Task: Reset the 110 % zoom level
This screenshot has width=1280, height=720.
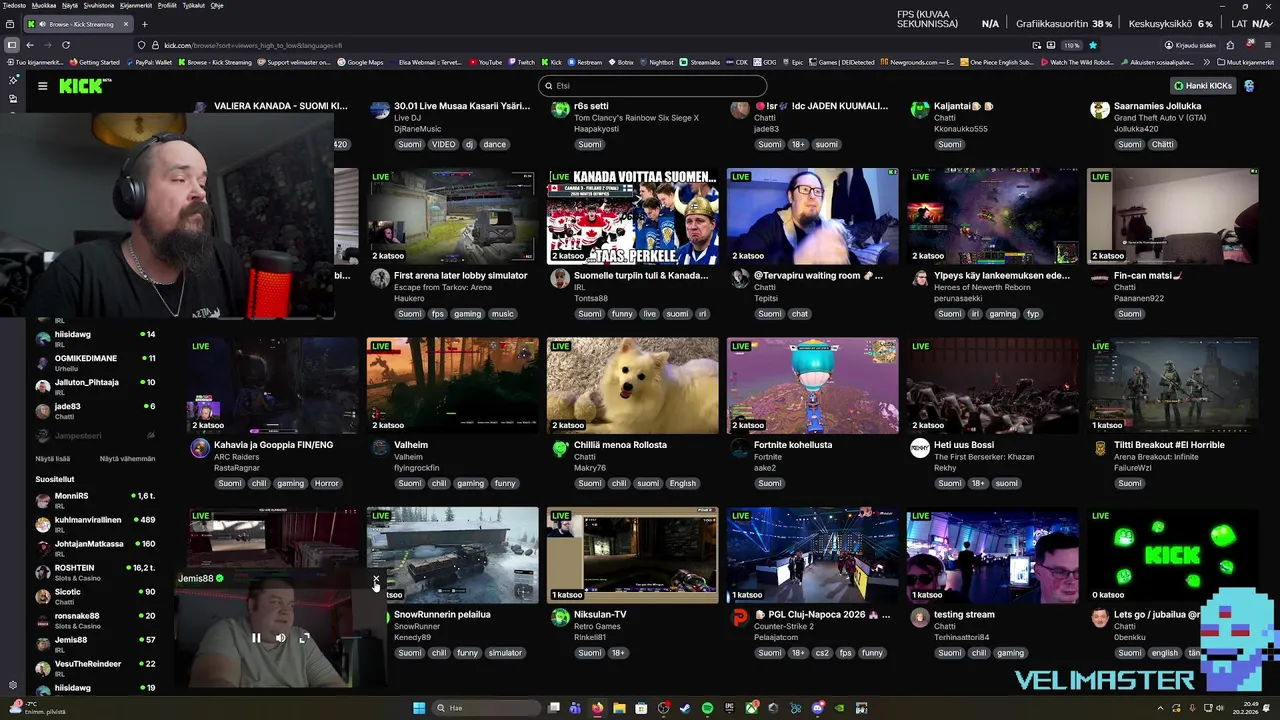Action: click(1071, 45)
